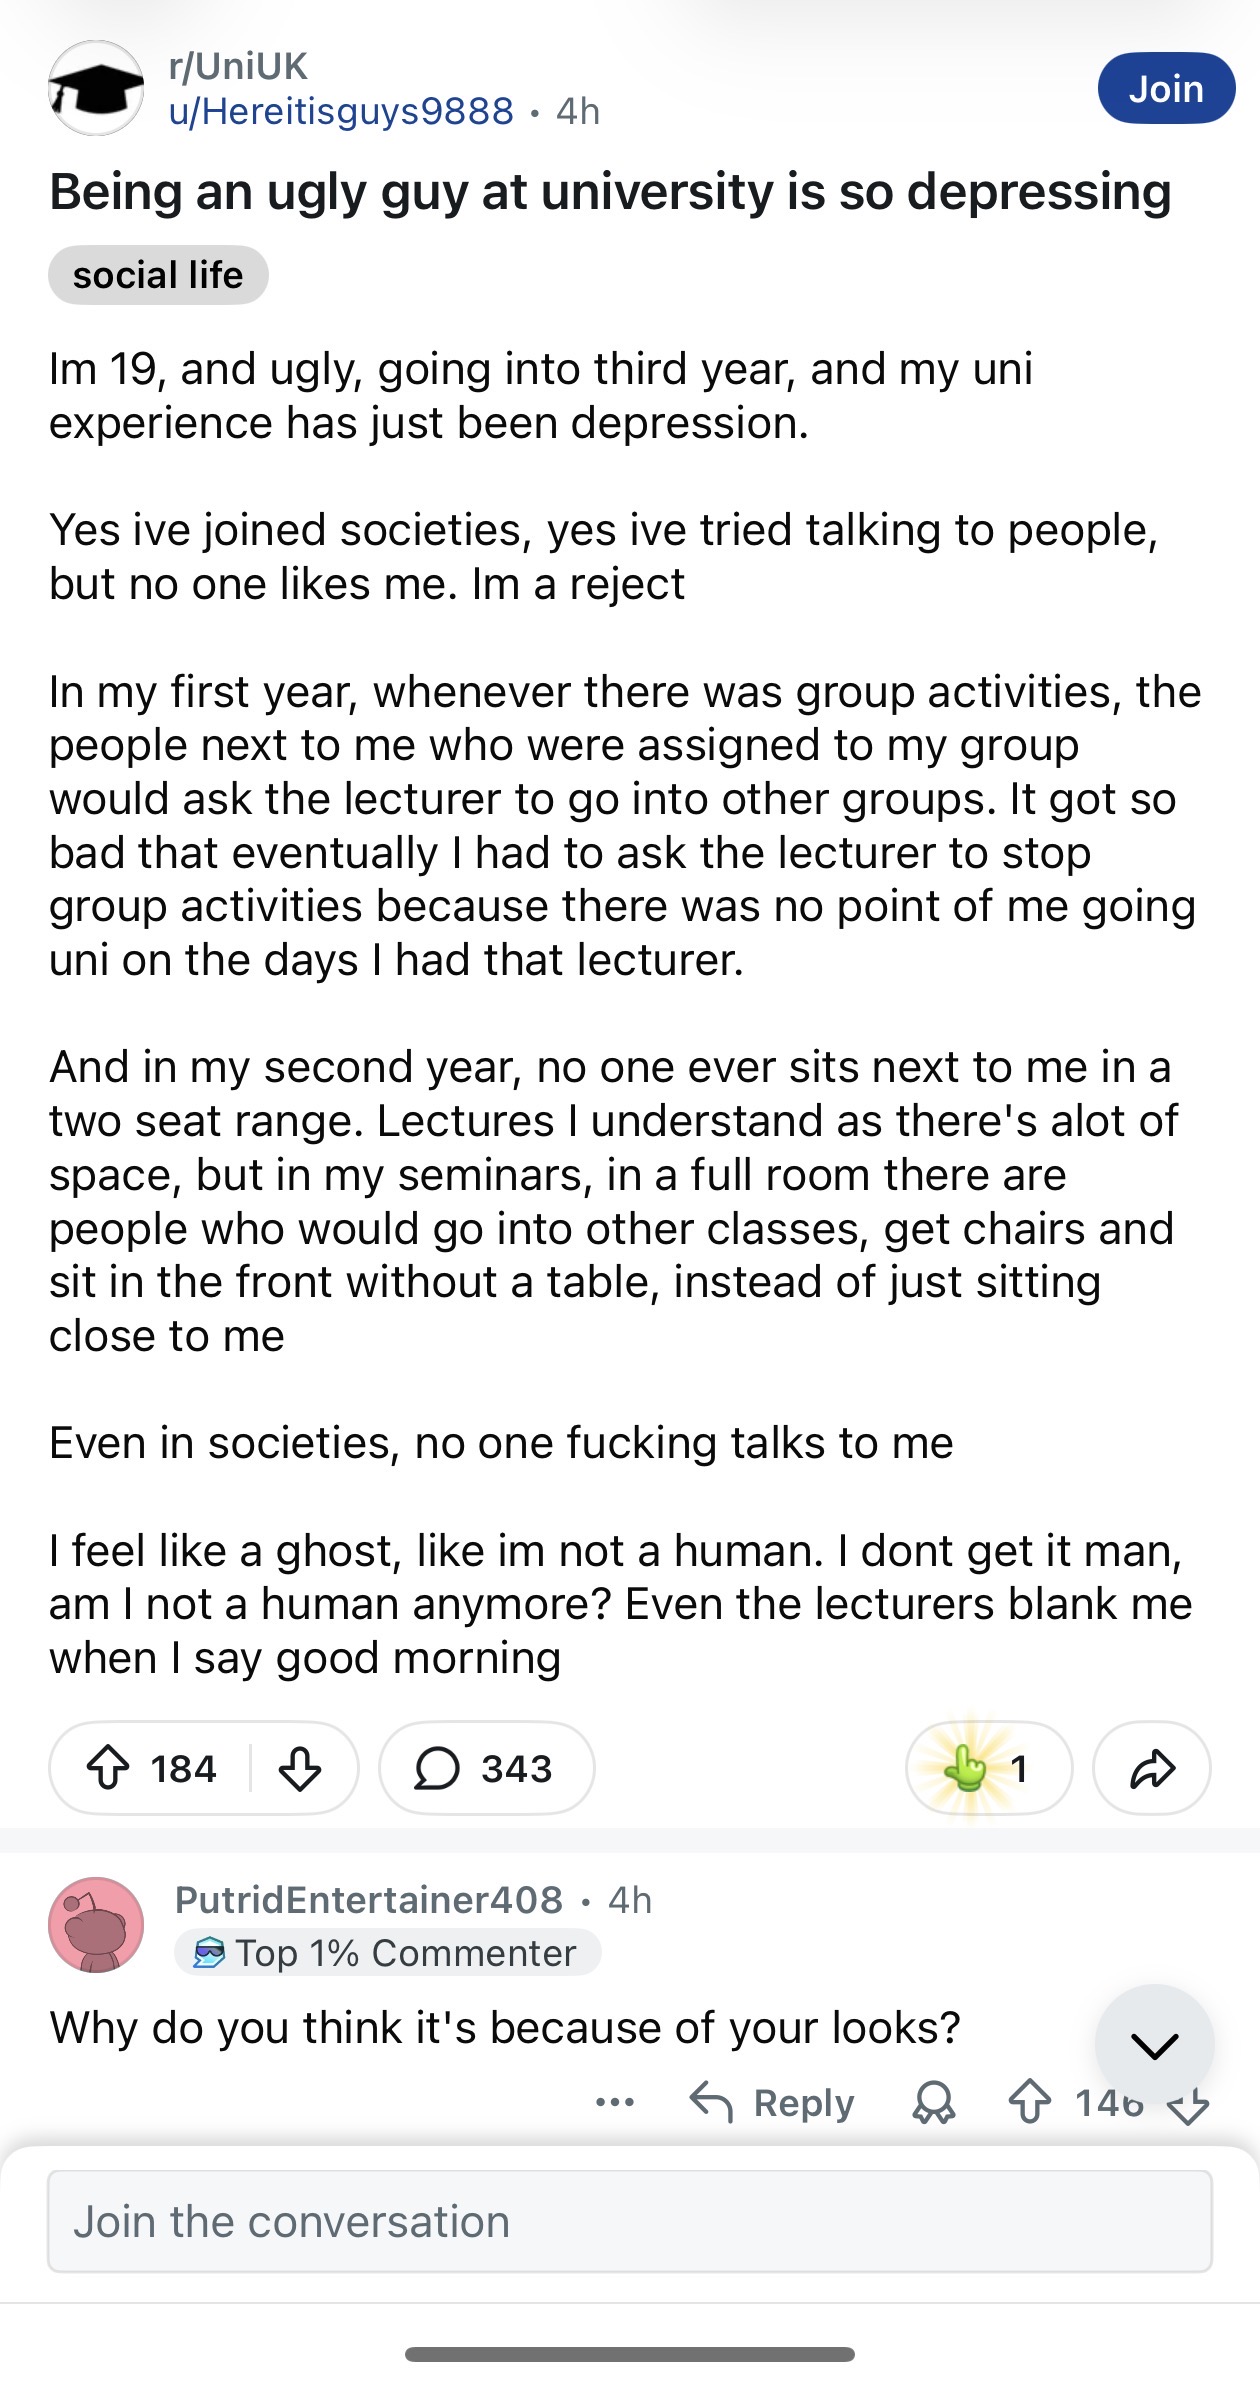The height and width of the screenshot is (2386, 1260).
Task: Give an award to the comment
Action: tap(934, 2102)
